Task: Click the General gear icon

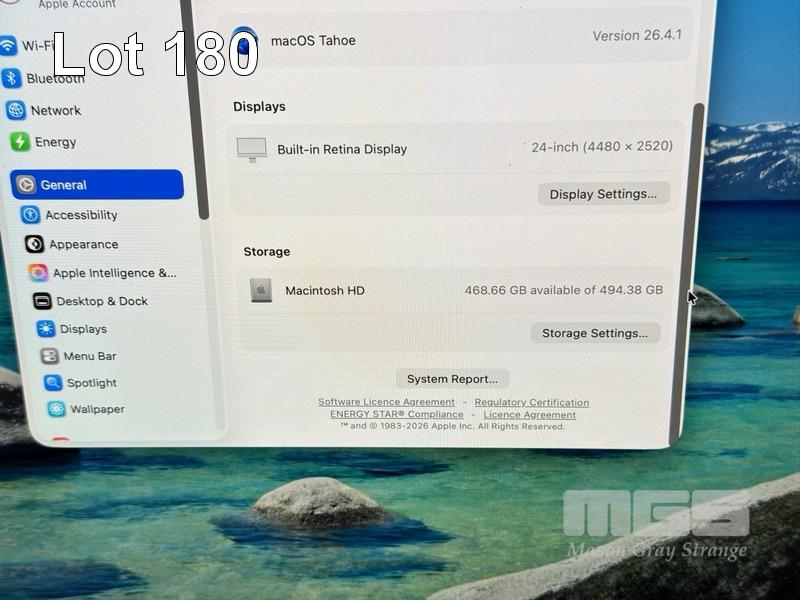Action: tap(26, 184)
